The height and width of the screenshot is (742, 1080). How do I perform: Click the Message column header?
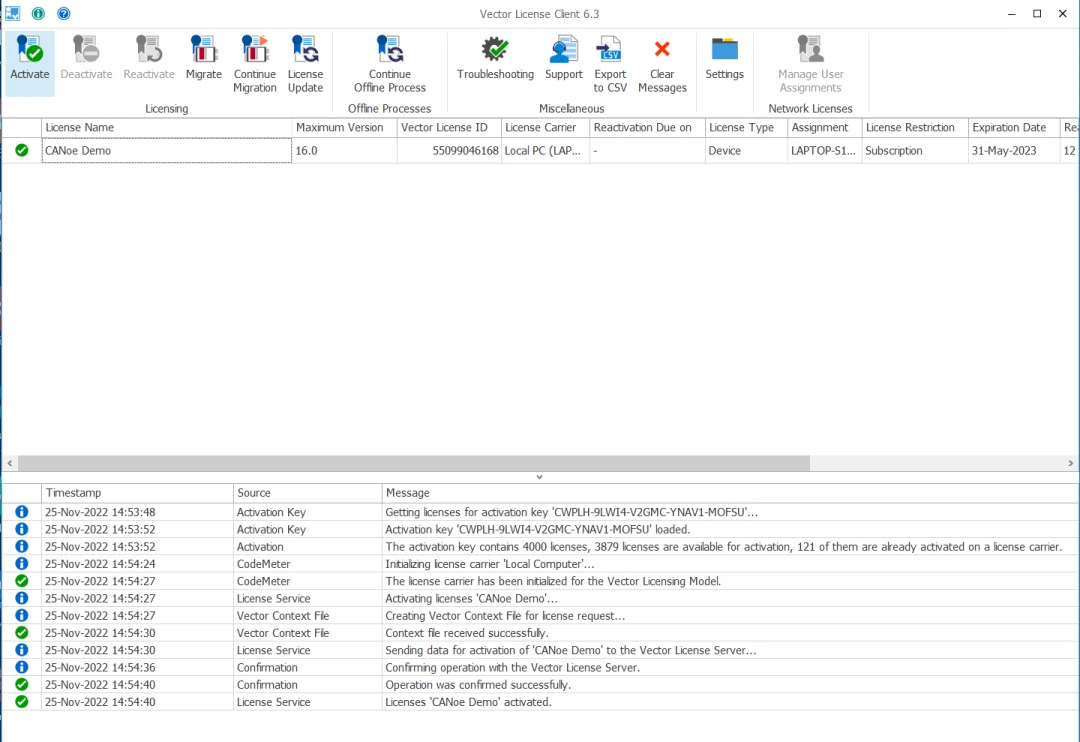[730, 493]
